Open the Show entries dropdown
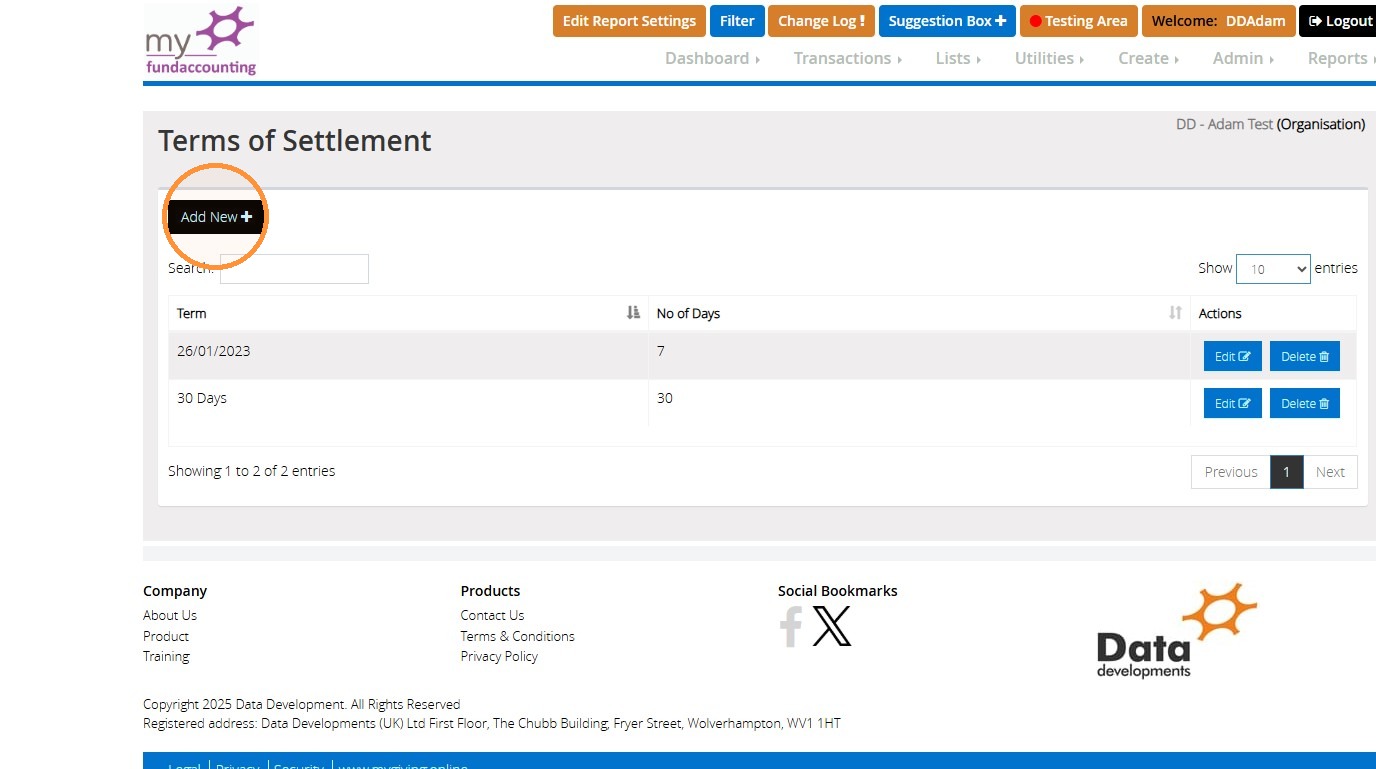This screenshot has width=1376, height=769. tap(1273, 269)
